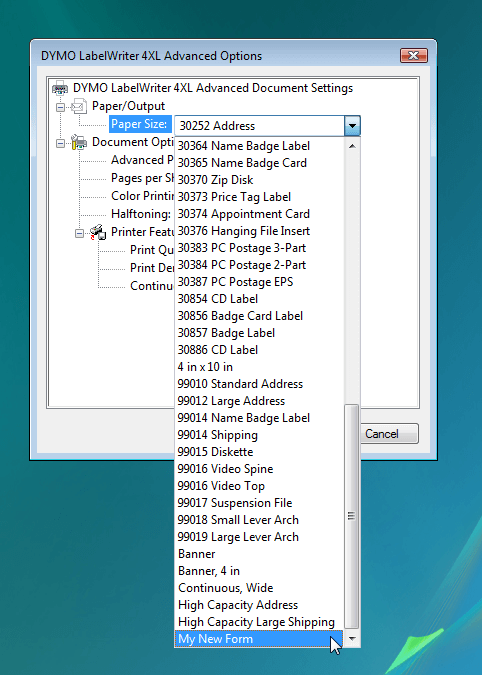Select 99018 Small Lever Arch
The height and width of the screenshot is (675, 482).
point(259,520)
